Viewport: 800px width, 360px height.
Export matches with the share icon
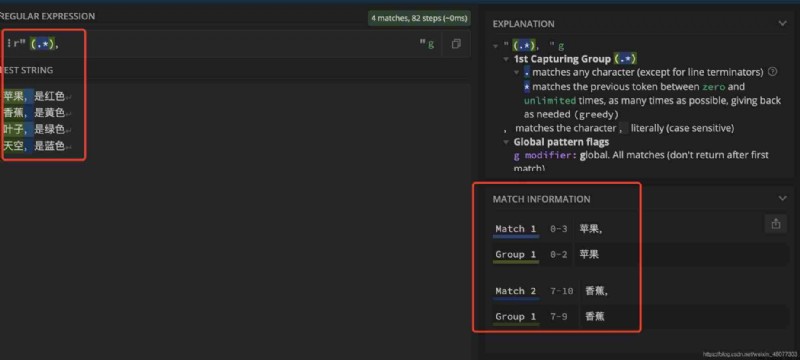[776, 224]
